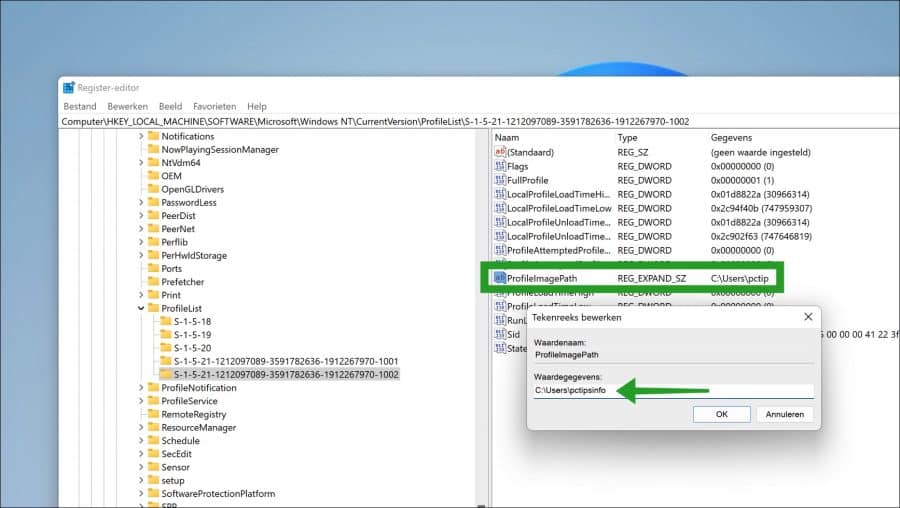This screenshot has width=900, height=508.
Task: Select the RemoteRegistry folder icon
Action: 153,414
